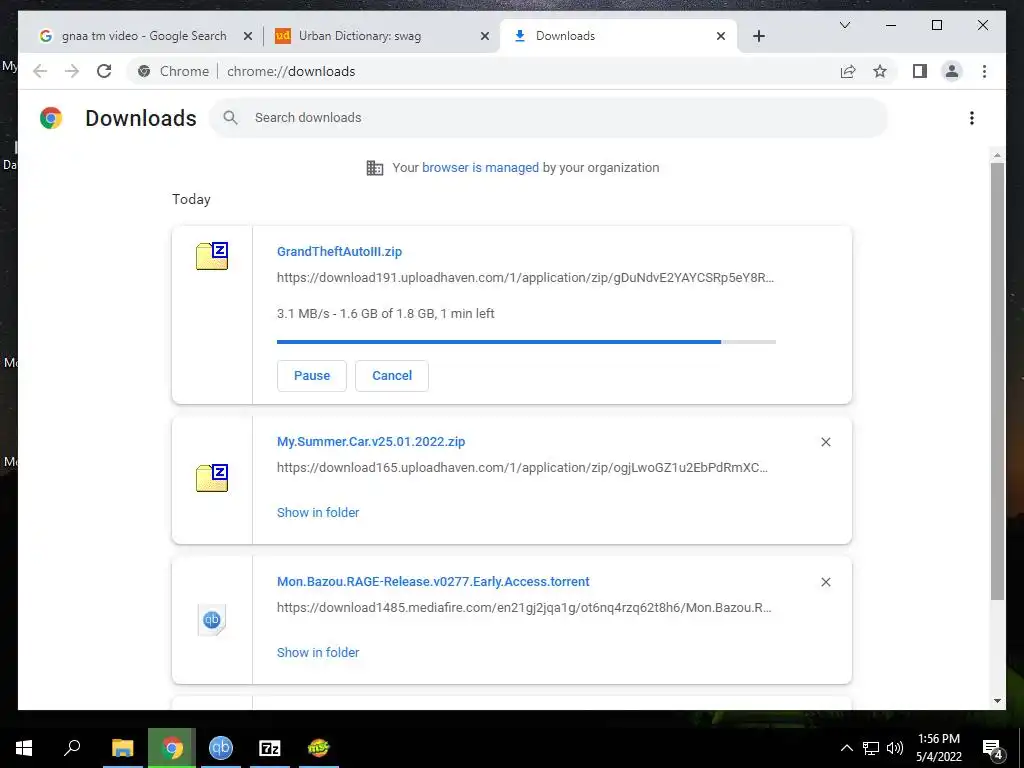Viewport: 1024px width, 768px height.
Task: Click the zip file icon for GrandTheftAutoIII
Action: tap(212, 255)
